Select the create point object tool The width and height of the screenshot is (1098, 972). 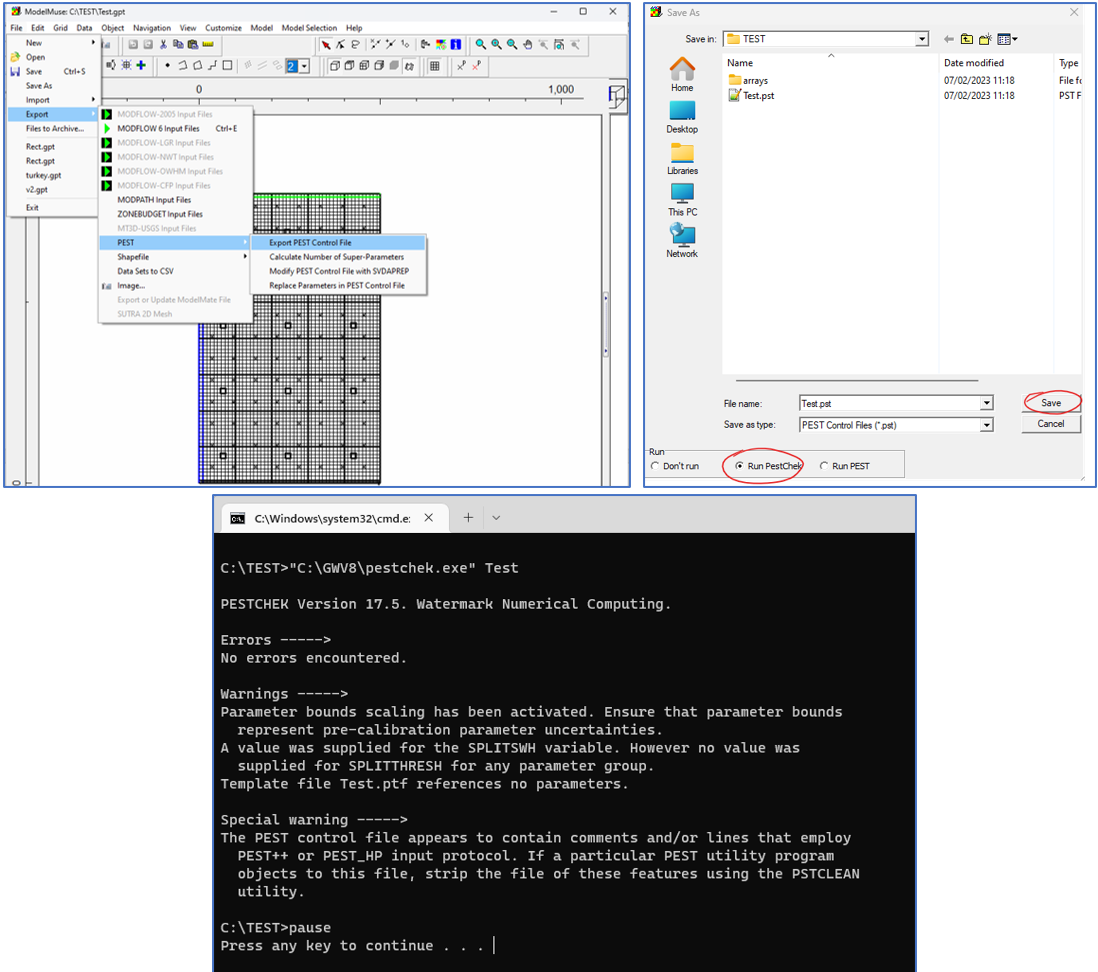[167, 66]
